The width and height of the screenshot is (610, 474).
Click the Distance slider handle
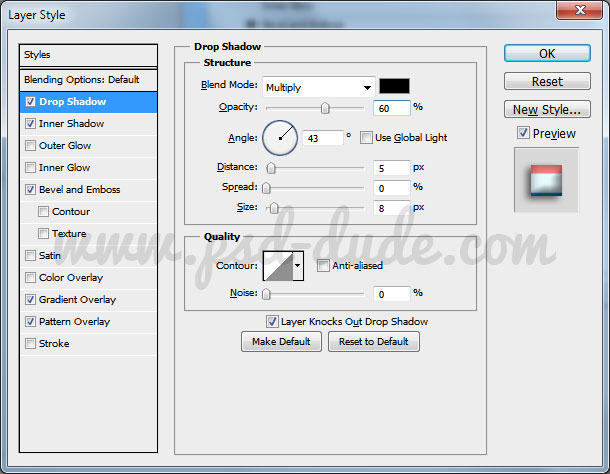[x=271, y=168]
